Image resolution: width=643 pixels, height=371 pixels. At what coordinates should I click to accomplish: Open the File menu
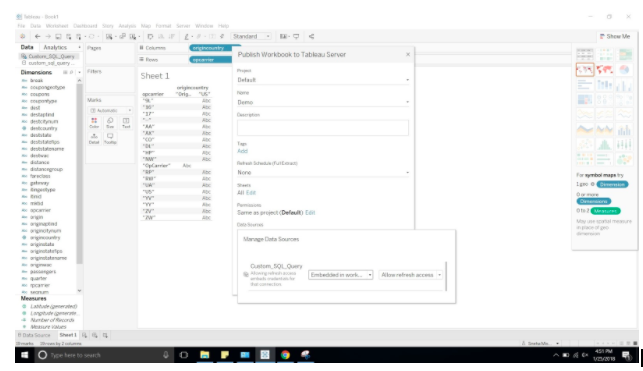(21, 26)
